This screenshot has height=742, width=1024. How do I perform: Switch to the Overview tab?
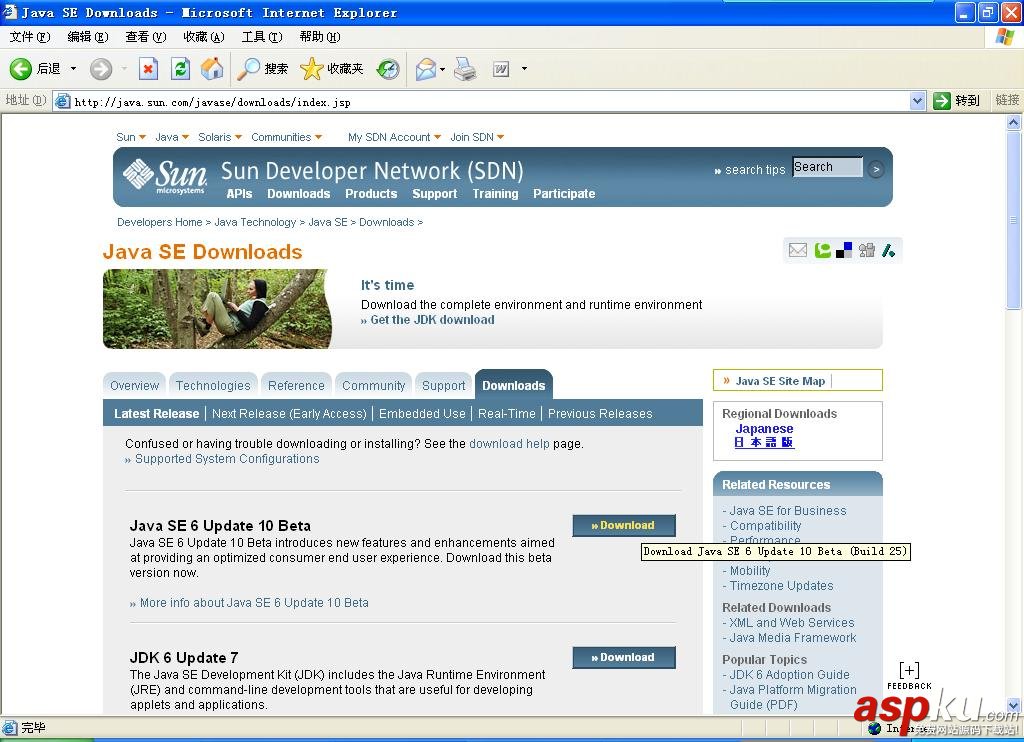[x=135, y=385]
